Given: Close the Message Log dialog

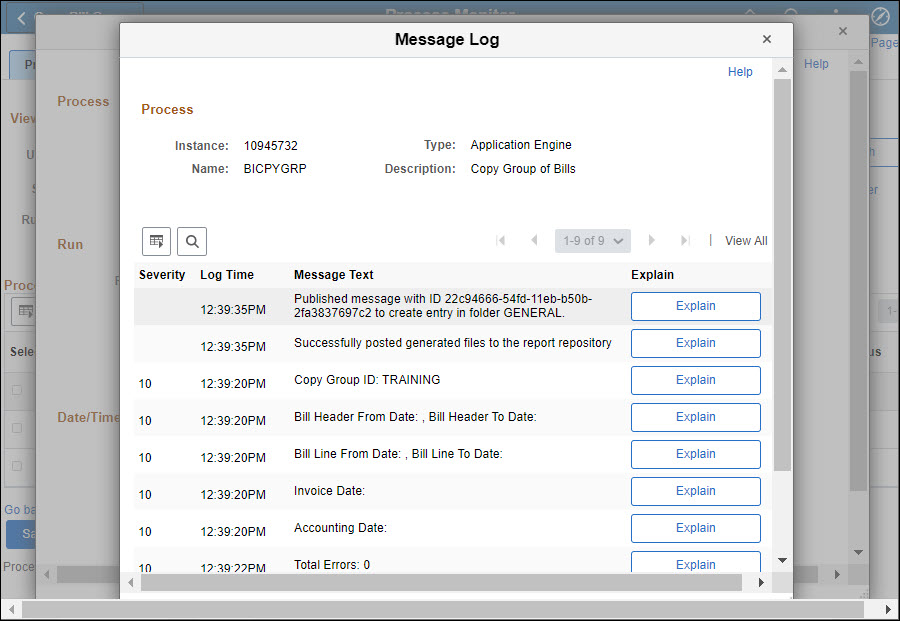Looking at the screenshot, I should coord(767,39).
